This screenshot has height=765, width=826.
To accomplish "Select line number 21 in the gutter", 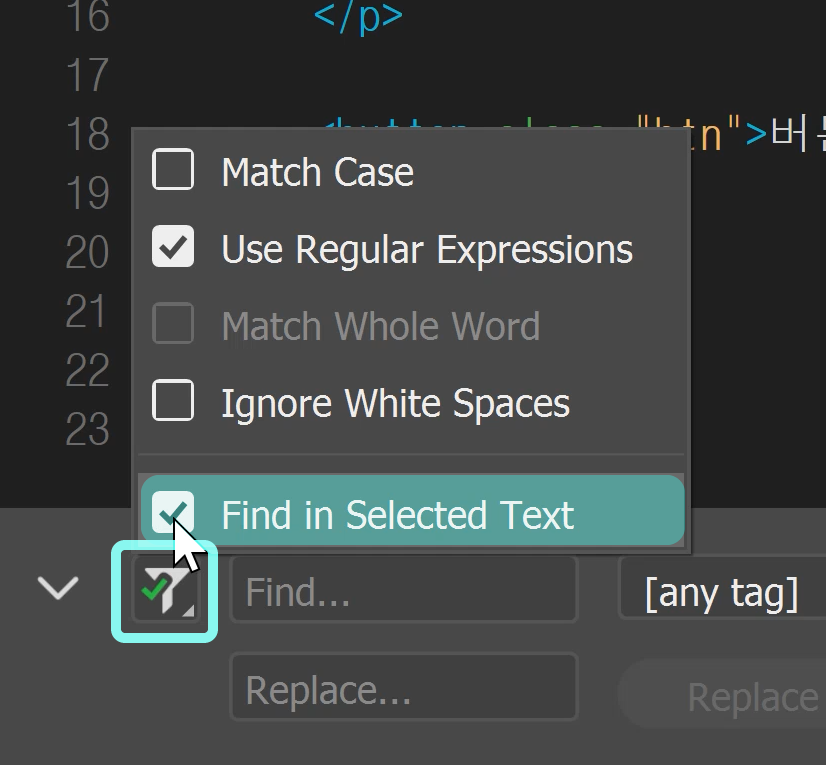I will 87,312.
